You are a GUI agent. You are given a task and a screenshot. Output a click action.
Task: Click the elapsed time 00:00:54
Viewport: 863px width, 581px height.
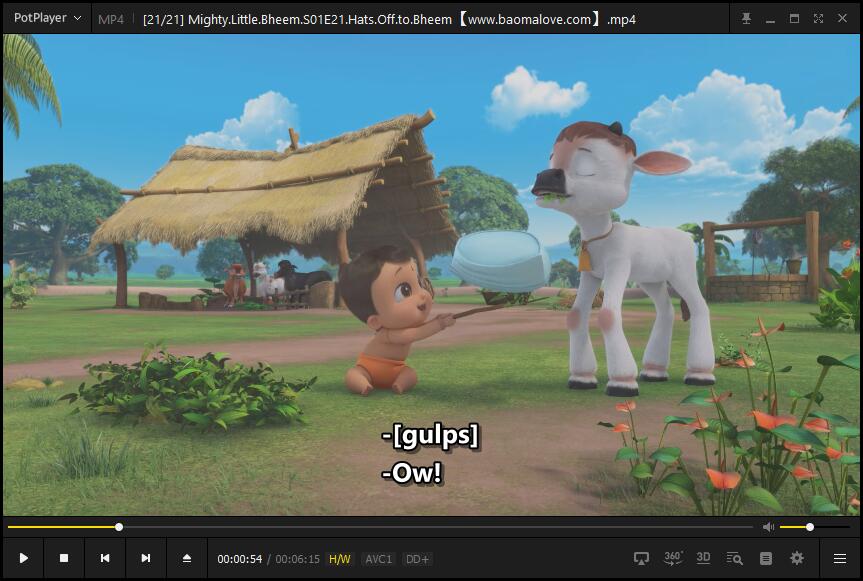tap(239, 560)
